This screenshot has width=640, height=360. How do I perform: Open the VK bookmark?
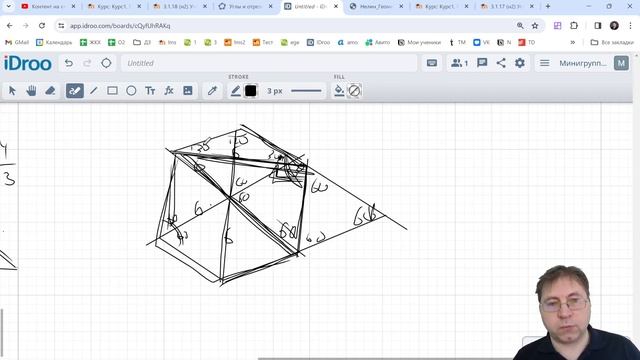pyautogui.click(x=482, y=42)
